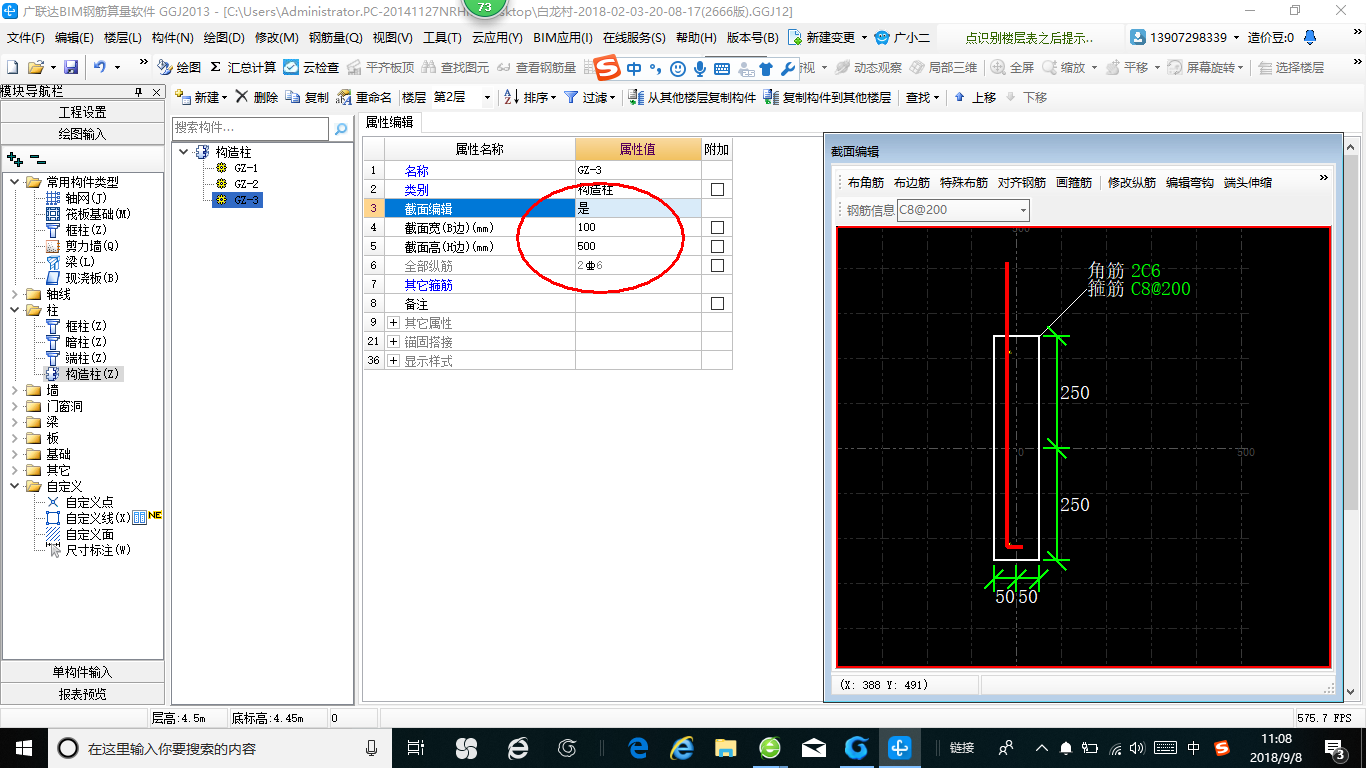Click 复制构件到其他楼层 button
This screenshot has height=768, width=1366.
tap(827, 97)
